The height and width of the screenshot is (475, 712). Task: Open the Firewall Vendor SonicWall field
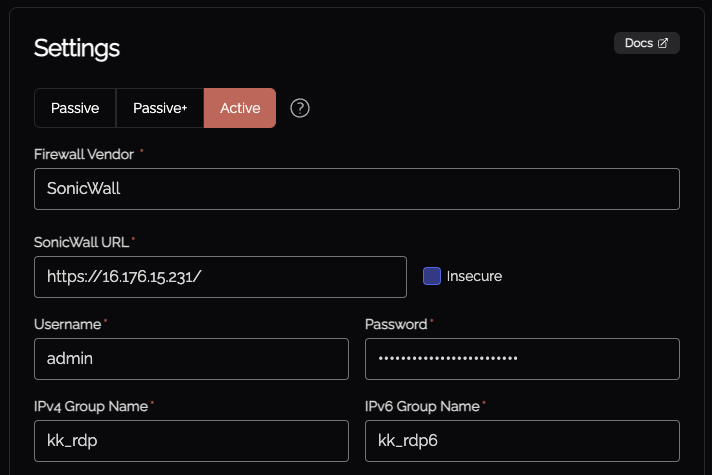tap(356, 189)
